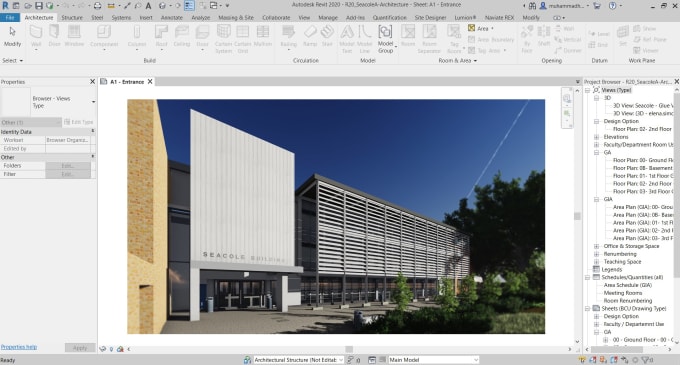The height and width of the screenshot is (365, 680).
Task: Select the Model Text tool
Action: [347, 39]
